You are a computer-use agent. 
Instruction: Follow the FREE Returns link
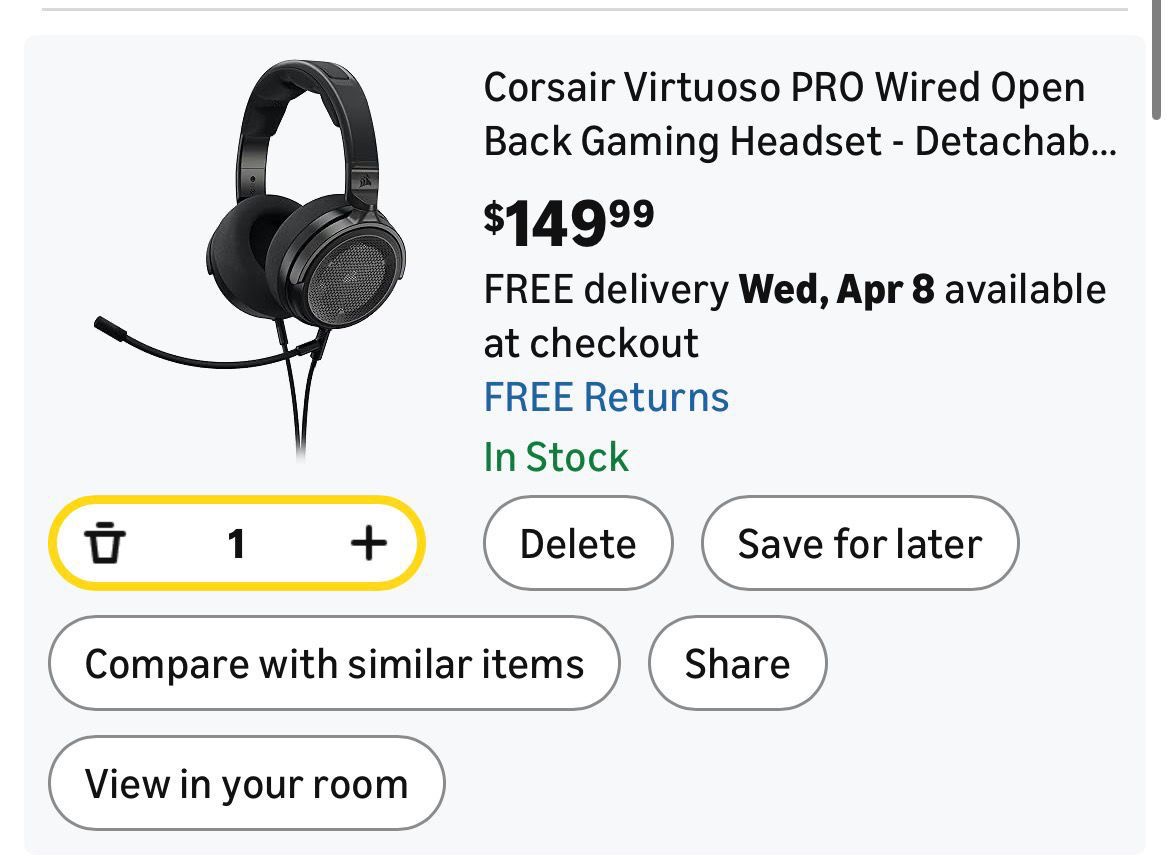tap(606, 397)
